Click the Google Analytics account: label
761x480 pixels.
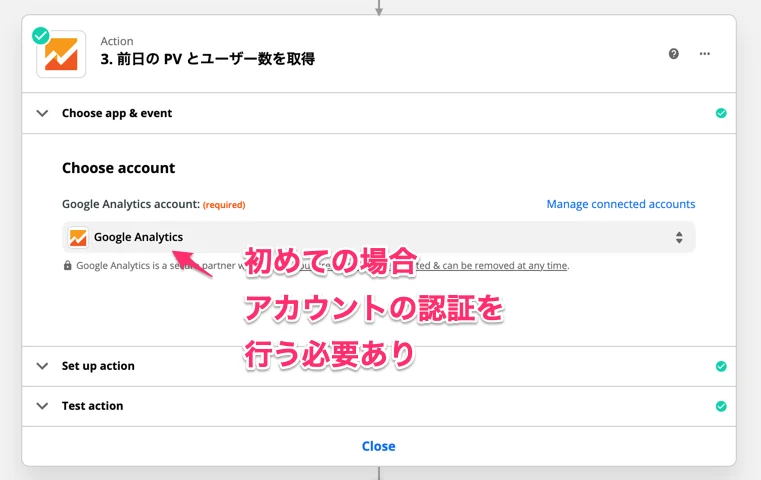[131, 204]
